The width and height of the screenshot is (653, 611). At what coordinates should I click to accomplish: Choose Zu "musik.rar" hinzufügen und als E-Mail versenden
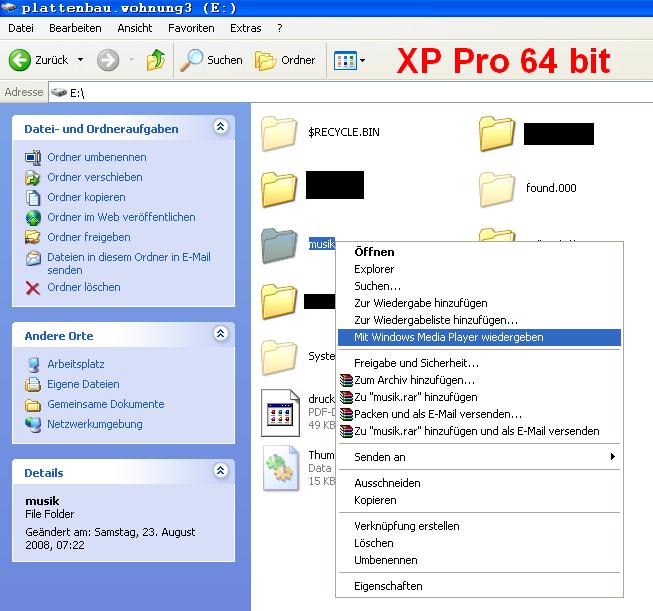tap(479, 431)
